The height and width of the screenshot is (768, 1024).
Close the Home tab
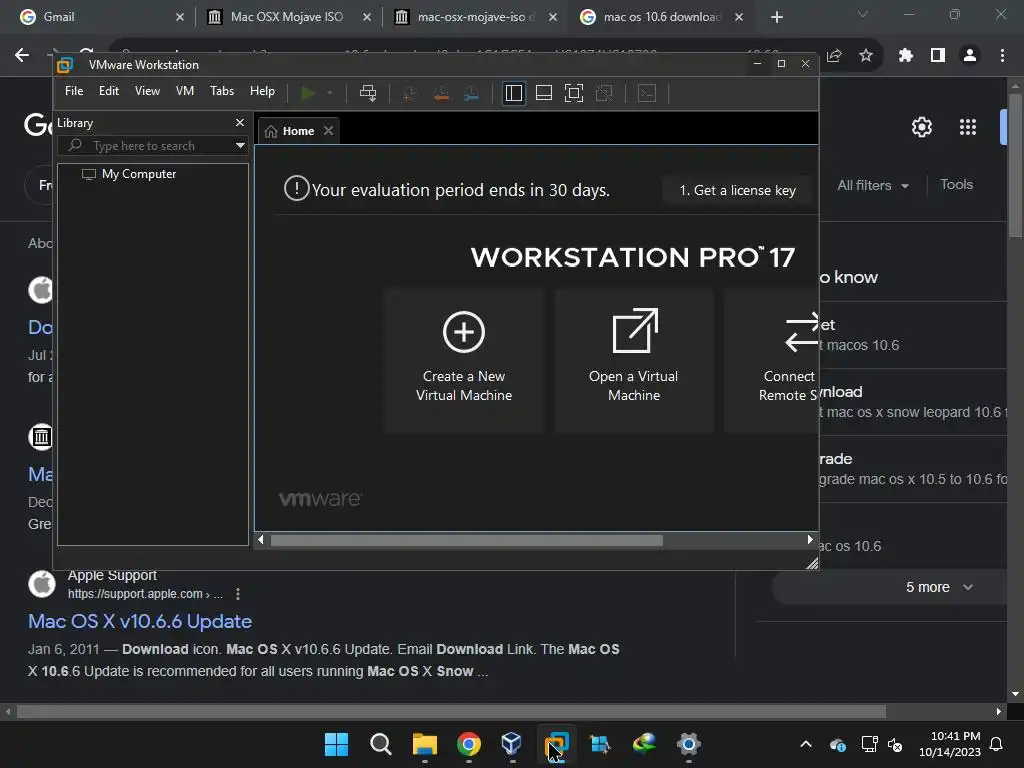pyautogui.click(x=328, y=131)
